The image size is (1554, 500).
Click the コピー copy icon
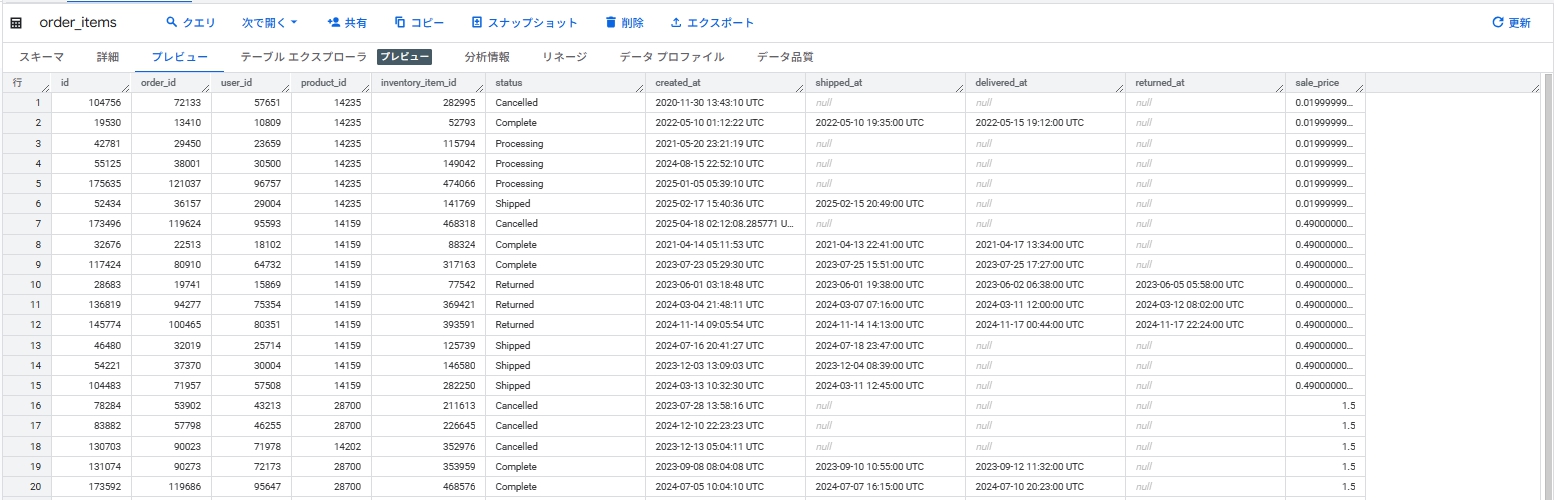[400, 23]
